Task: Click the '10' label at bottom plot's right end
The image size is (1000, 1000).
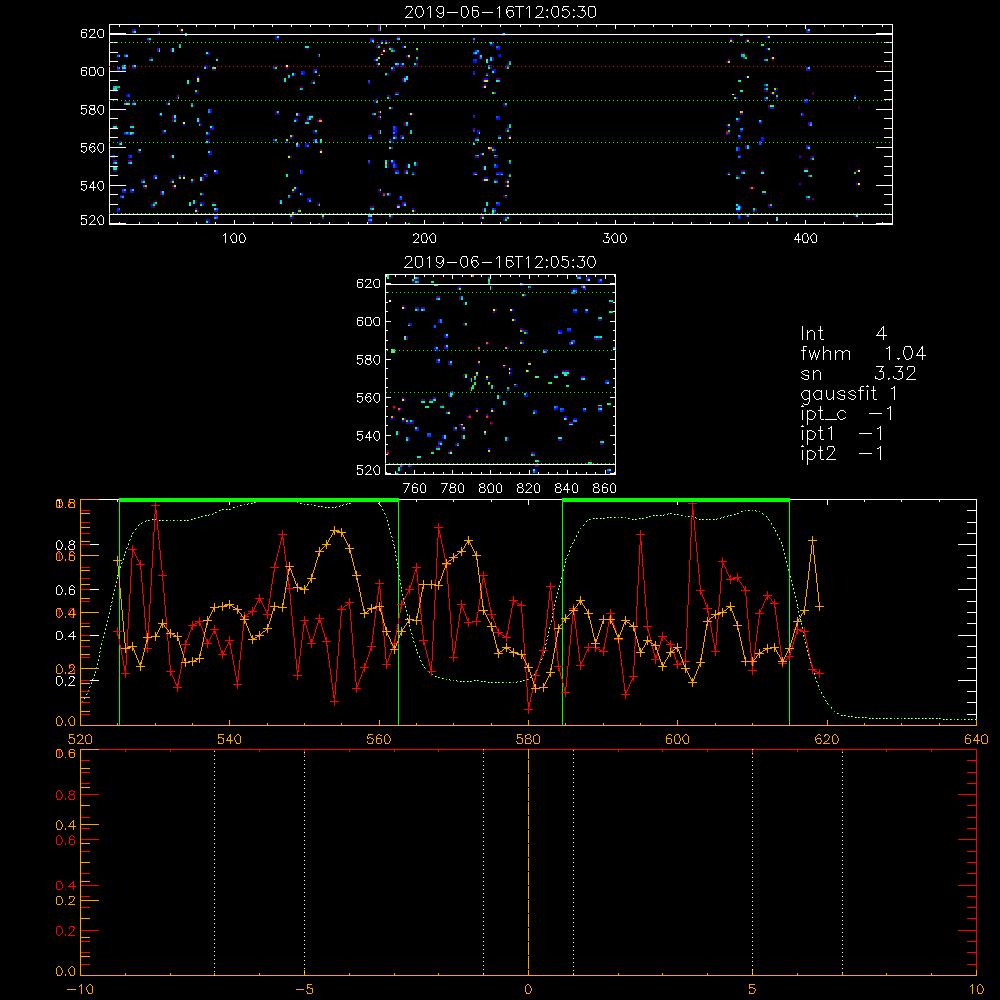Action: (x=976, y=990)
